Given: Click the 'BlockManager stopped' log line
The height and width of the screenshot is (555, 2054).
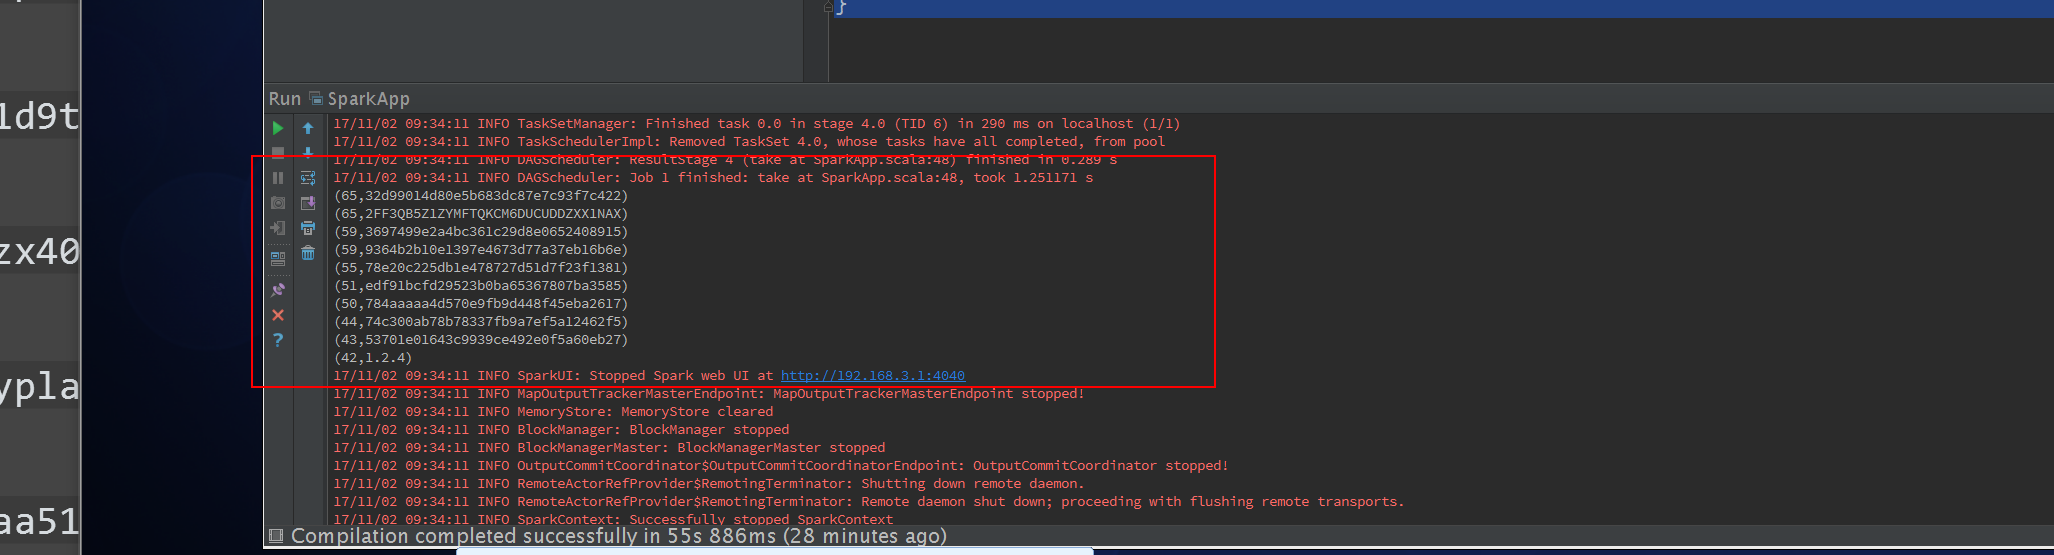Looking at the screenshot, I should [x=561, y=430].
